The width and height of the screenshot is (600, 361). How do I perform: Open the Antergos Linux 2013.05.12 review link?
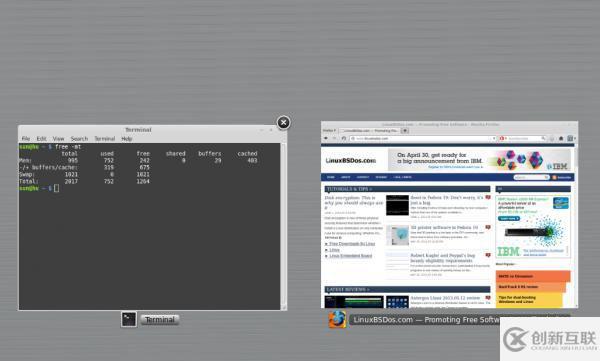click(x=445, y=297)
